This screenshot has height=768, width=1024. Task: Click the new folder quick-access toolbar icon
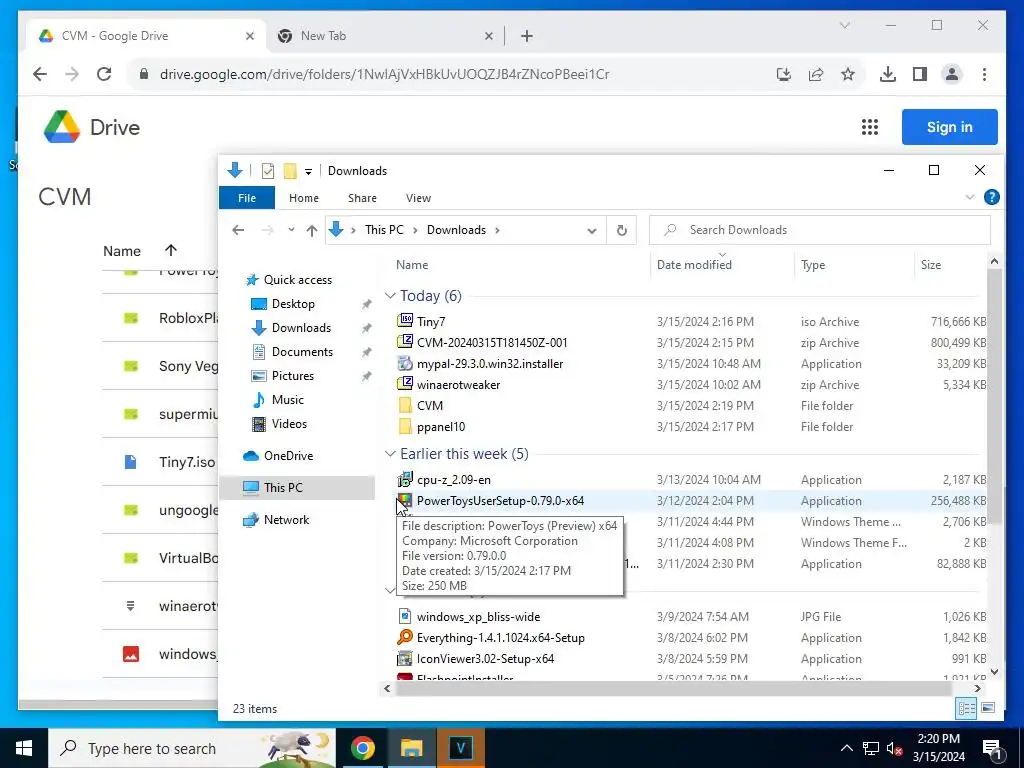290,170
